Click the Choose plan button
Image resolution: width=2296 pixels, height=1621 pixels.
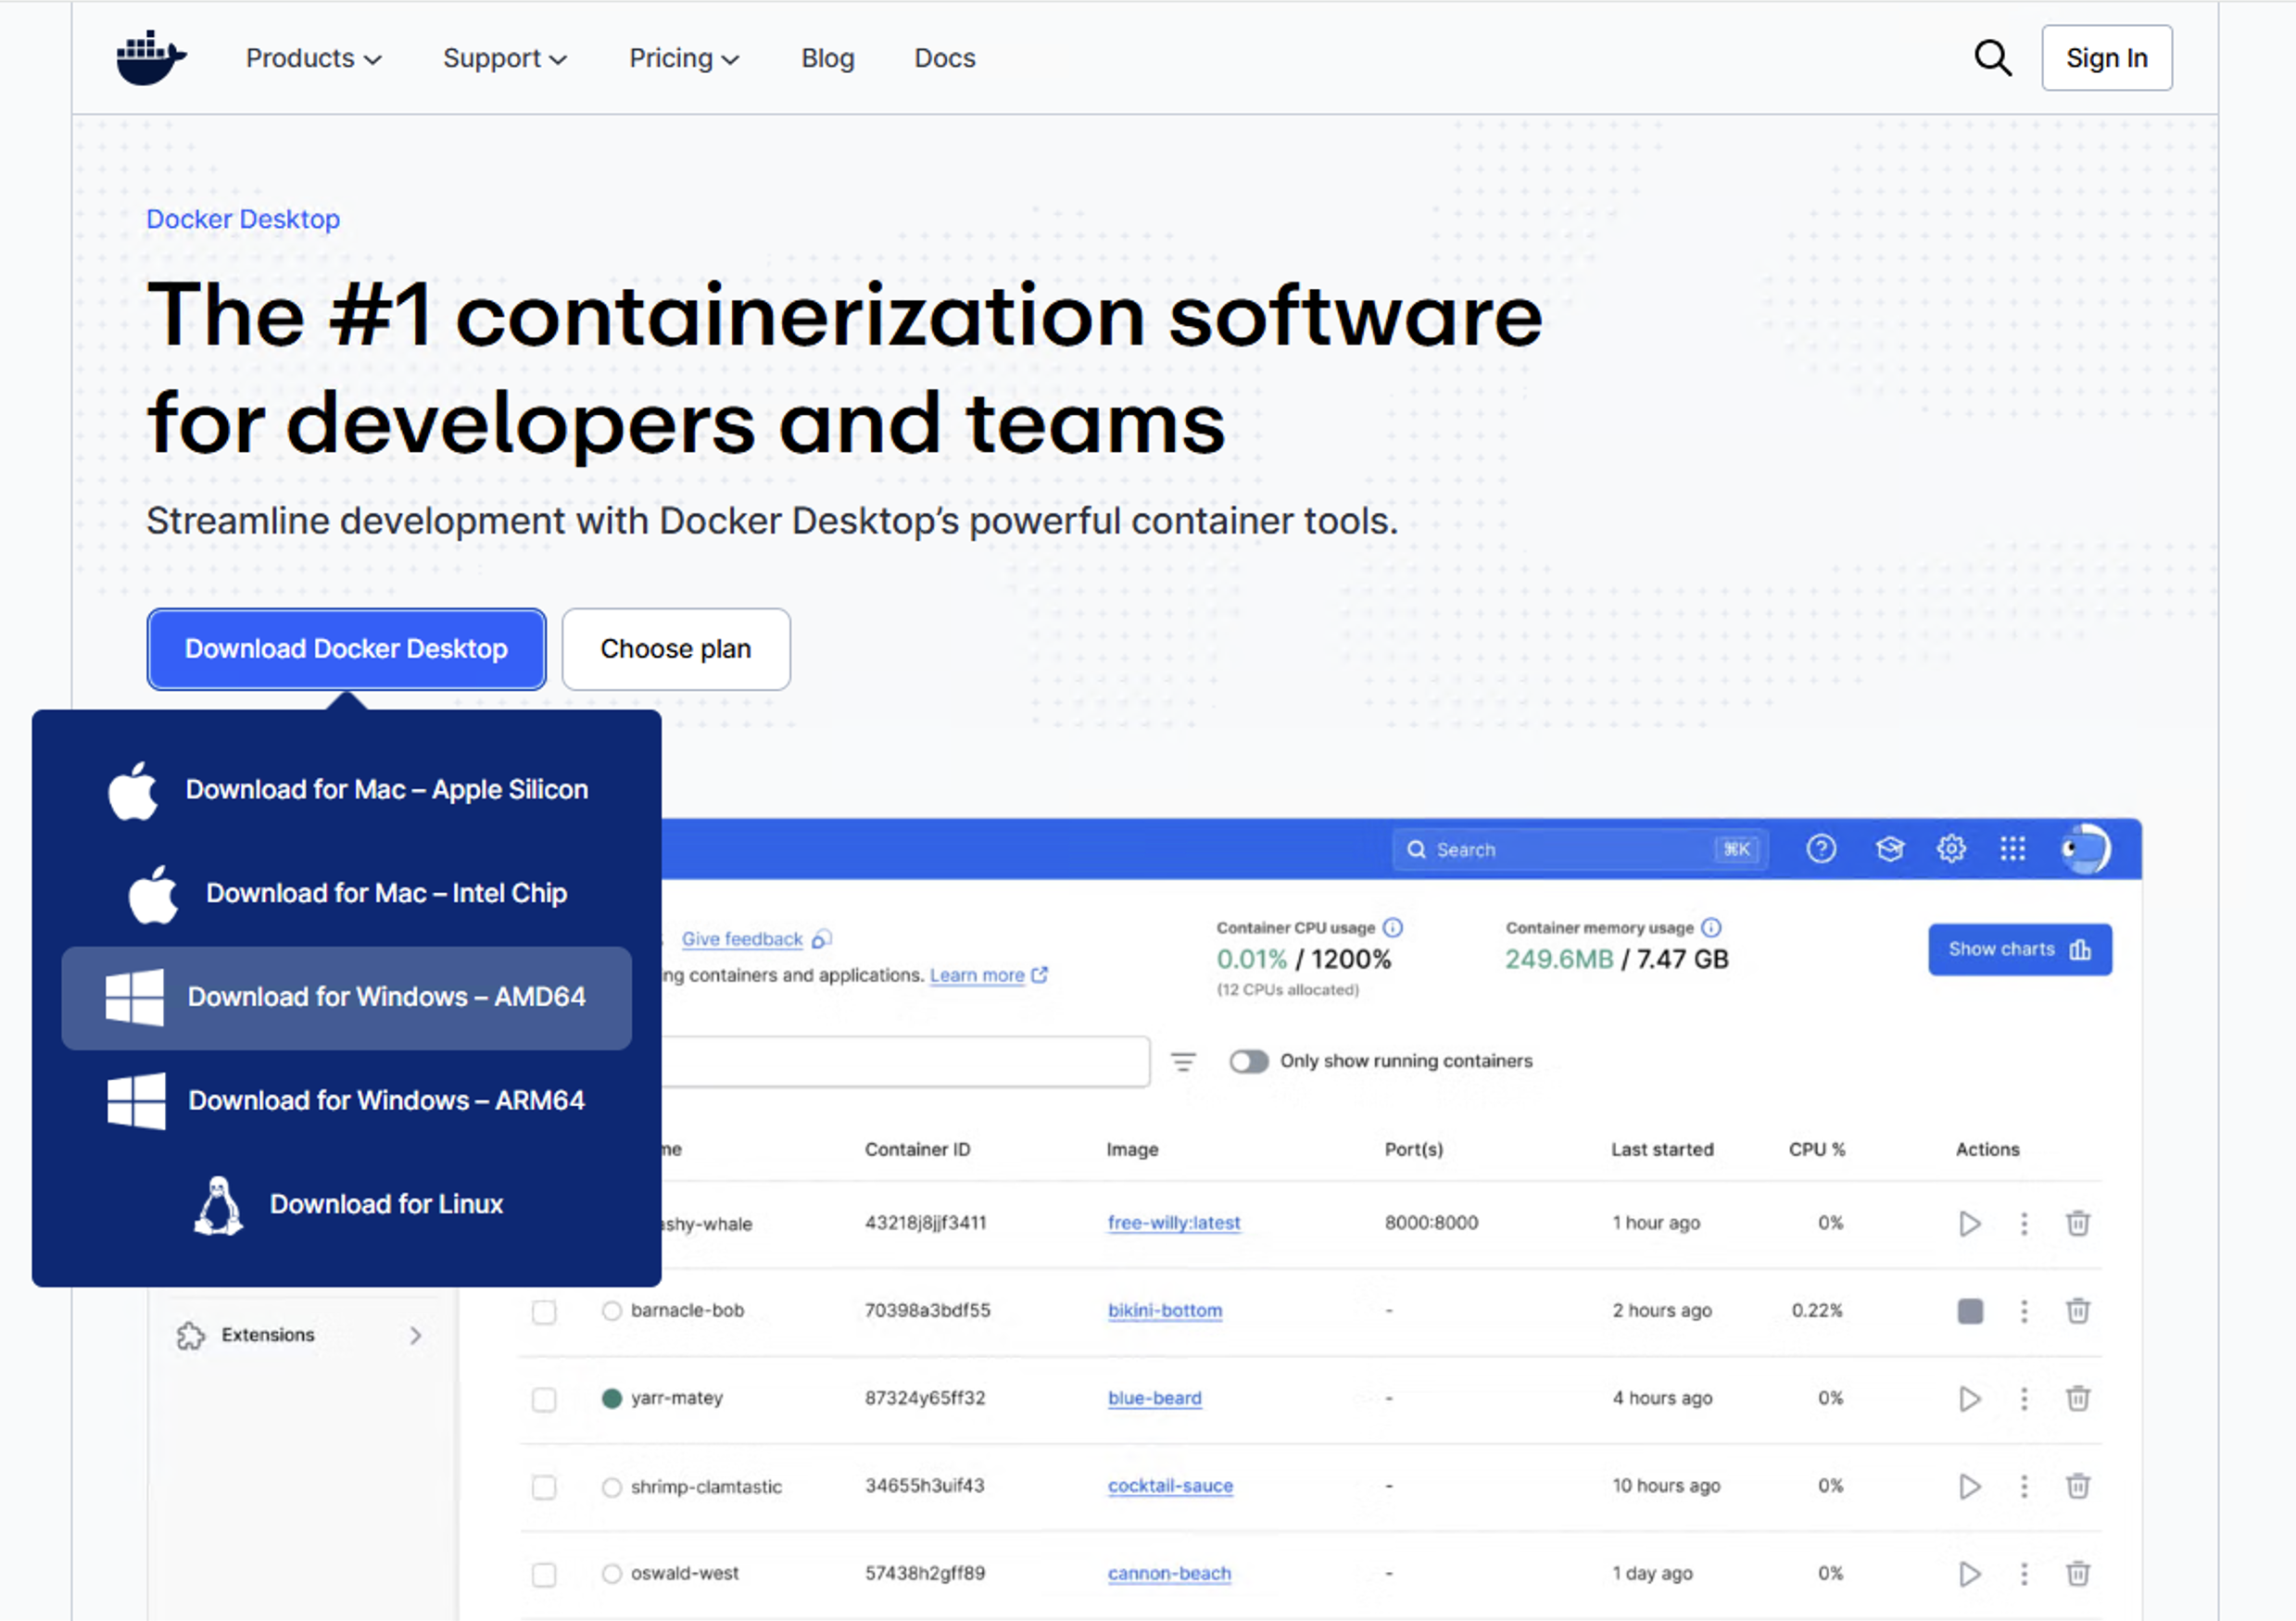click(x=676, y=649)
